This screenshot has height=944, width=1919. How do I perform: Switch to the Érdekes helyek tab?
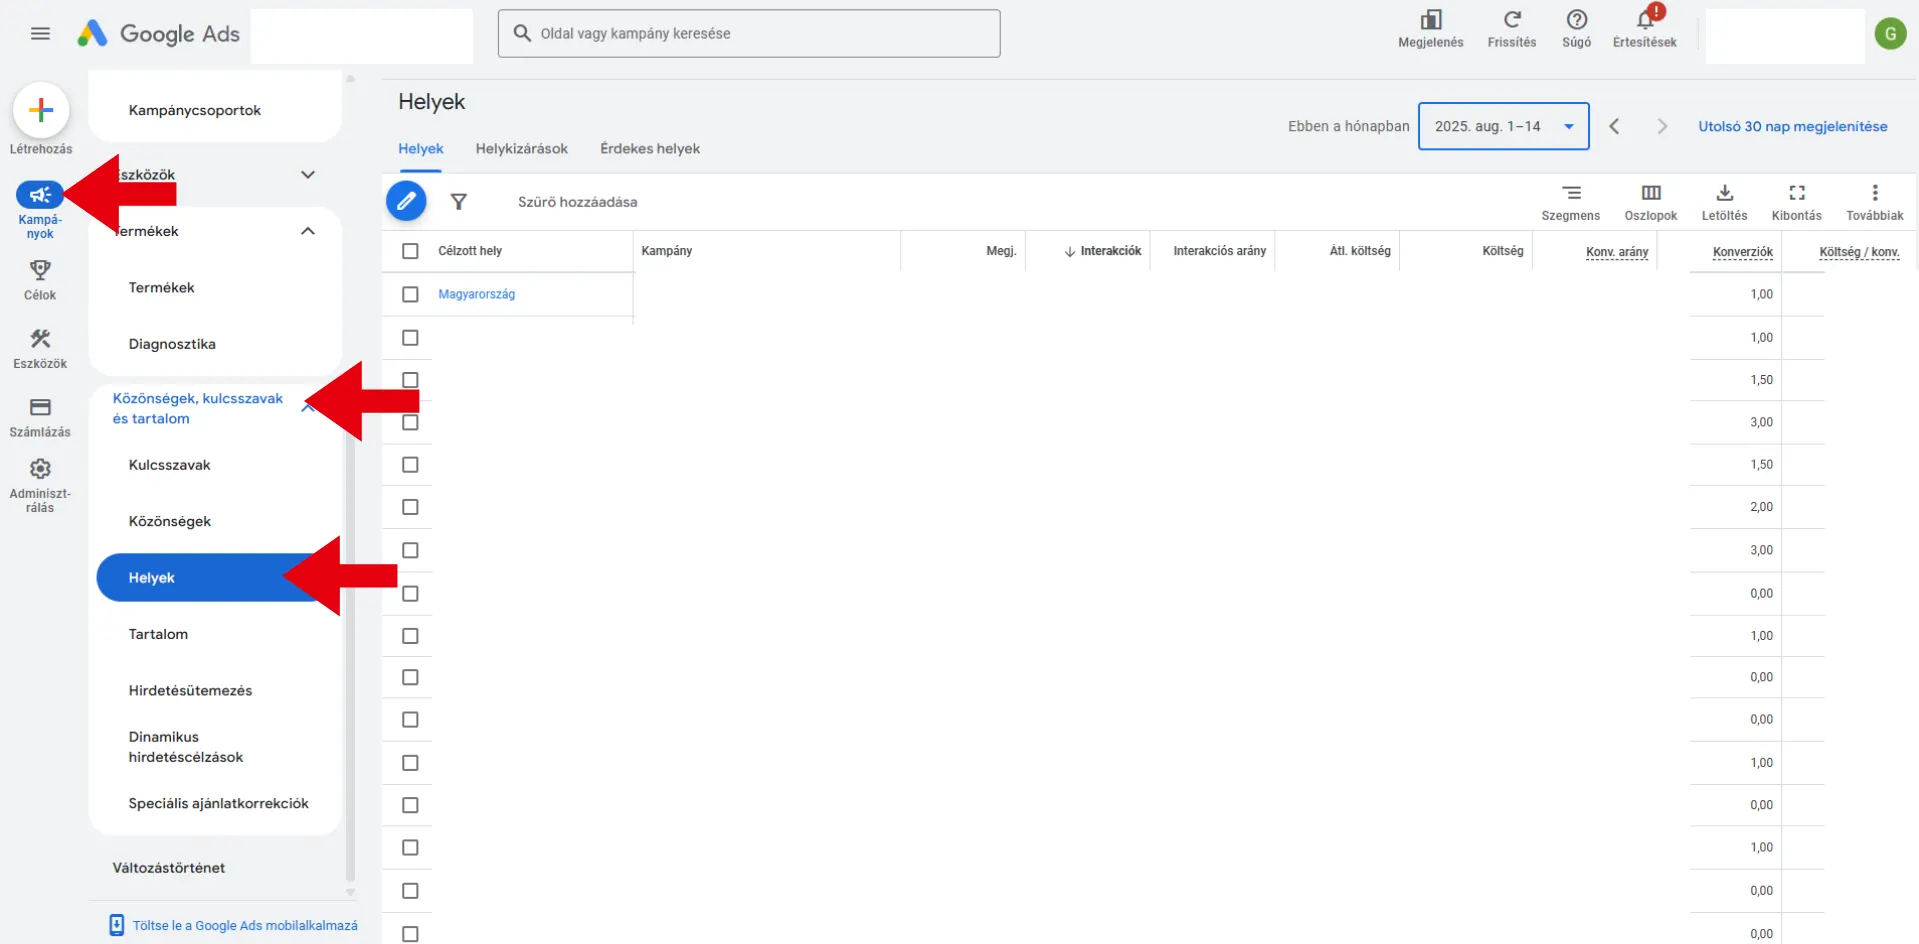point(649,149)
